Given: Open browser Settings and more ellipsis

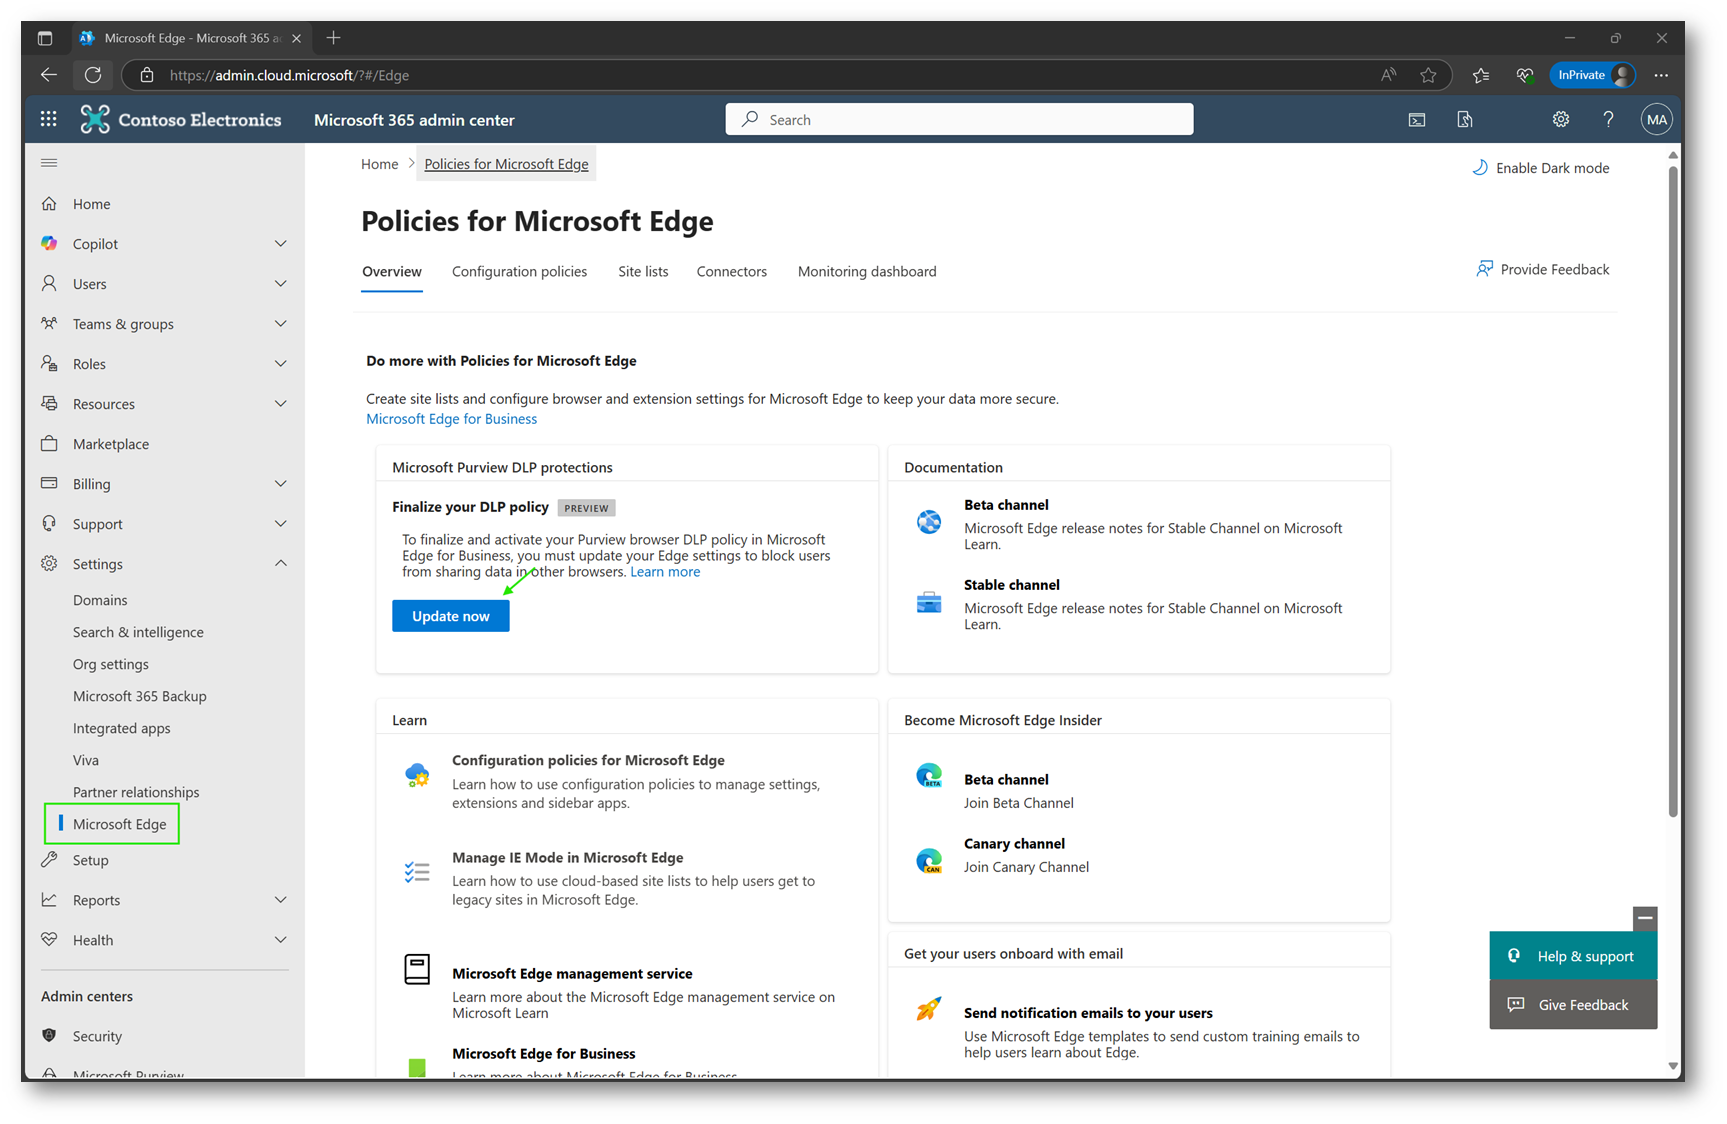Looking at the screenshot, I should pyautogui.click(x=1661, y=75).
